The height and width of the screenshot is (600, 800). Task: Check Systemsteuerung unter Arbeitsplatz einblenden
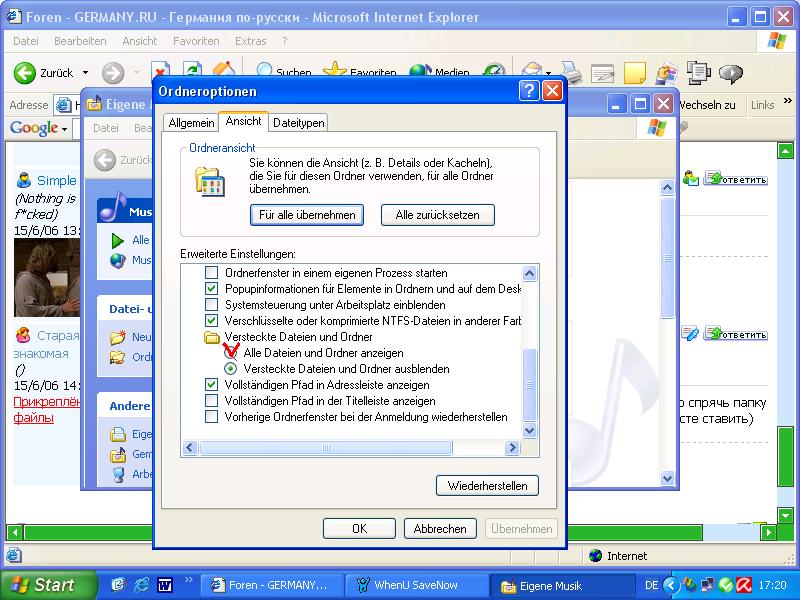pos(211,305)
